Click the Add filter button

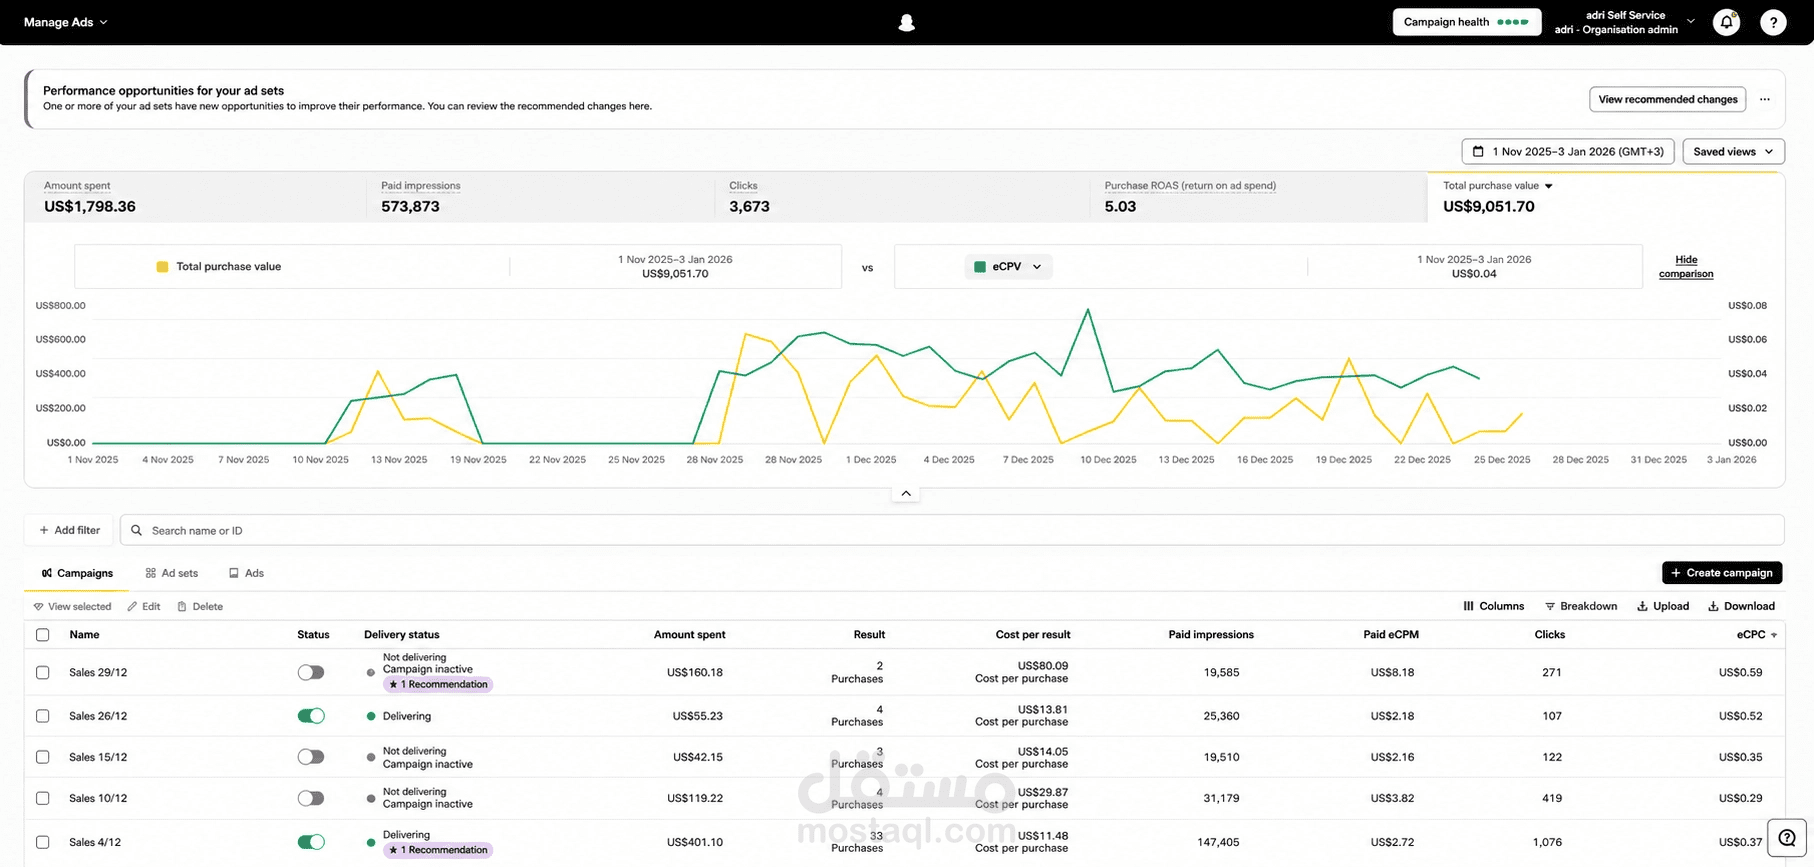click(x=69, y=530)
